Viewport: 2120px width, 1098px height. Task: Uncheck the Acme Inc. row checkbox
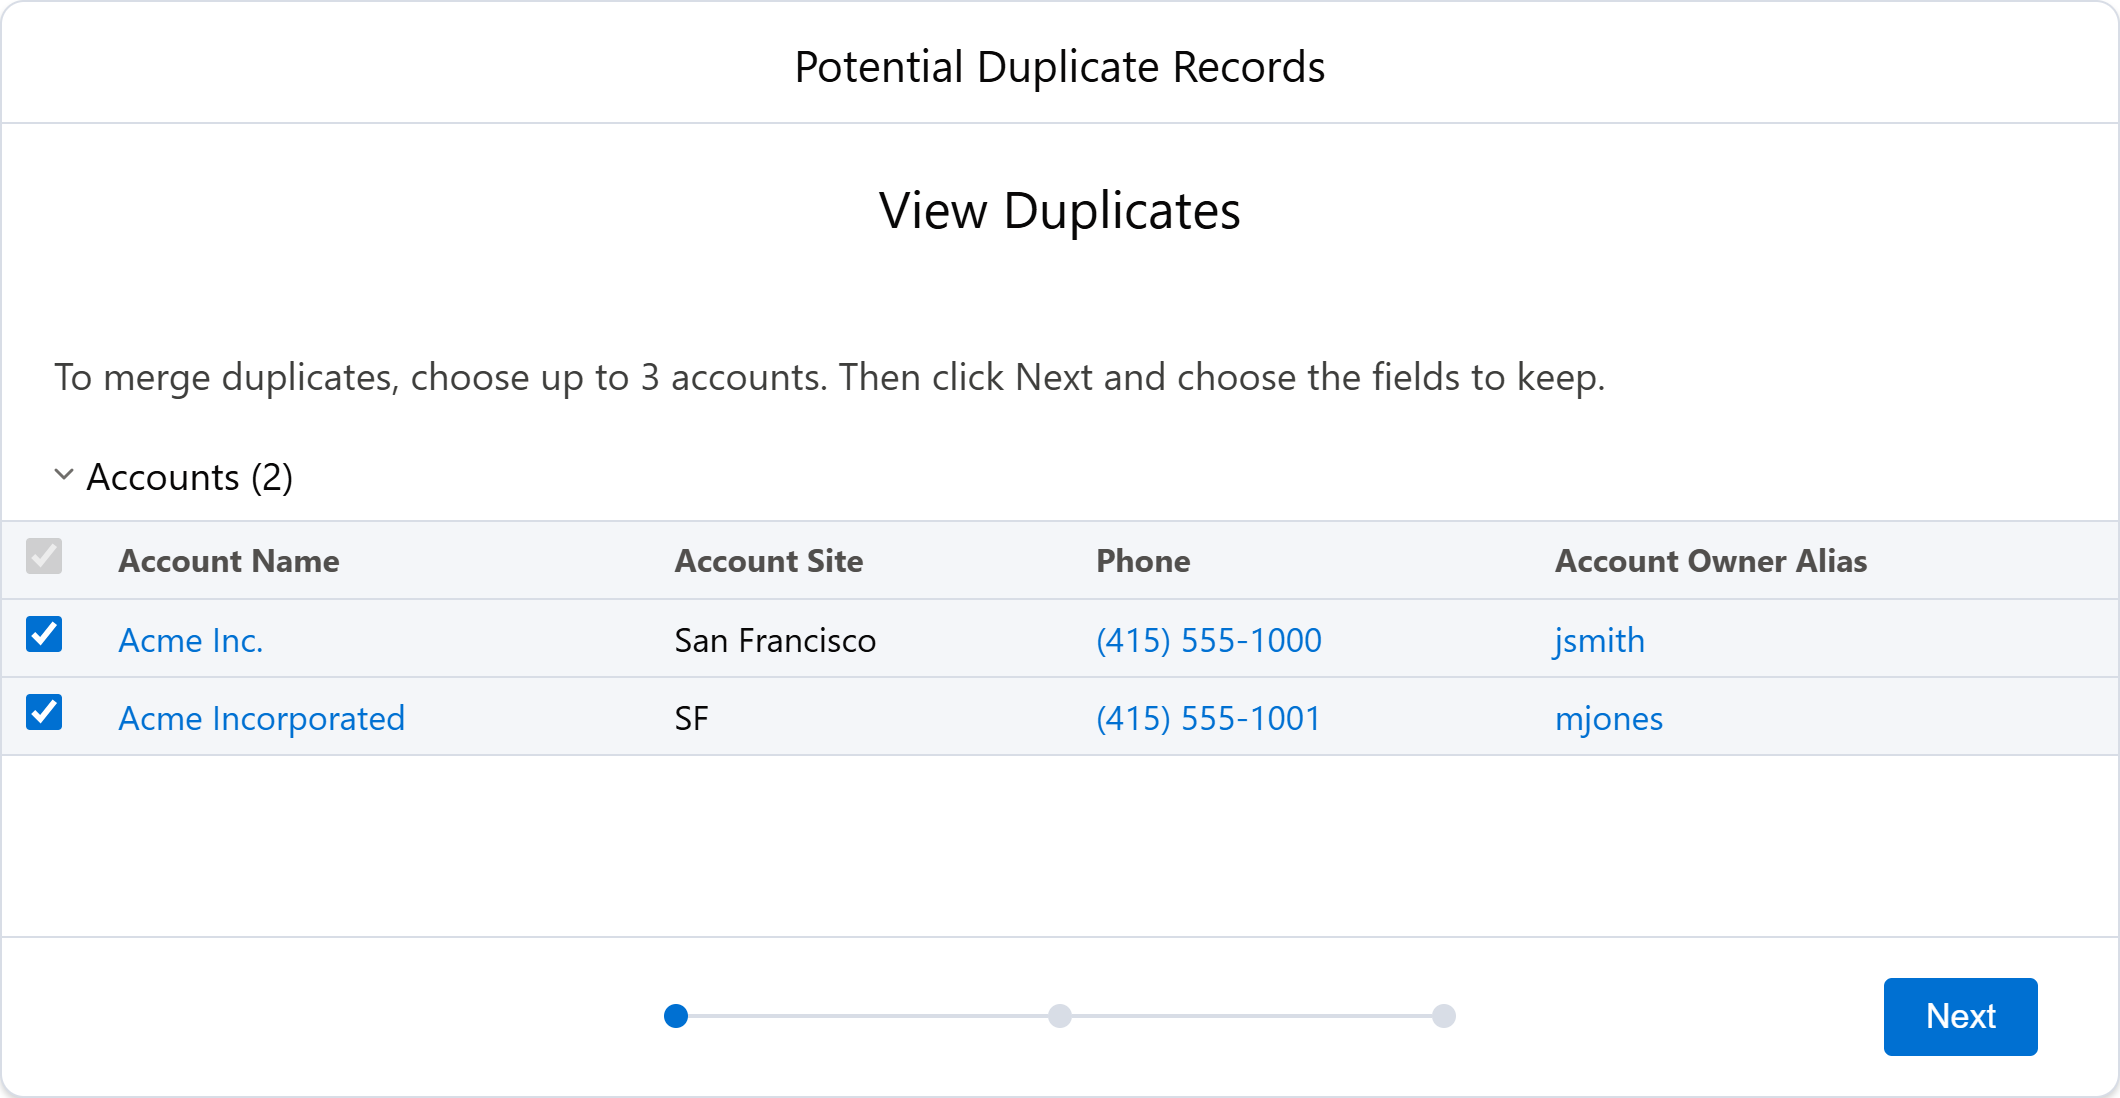(44, 634)
